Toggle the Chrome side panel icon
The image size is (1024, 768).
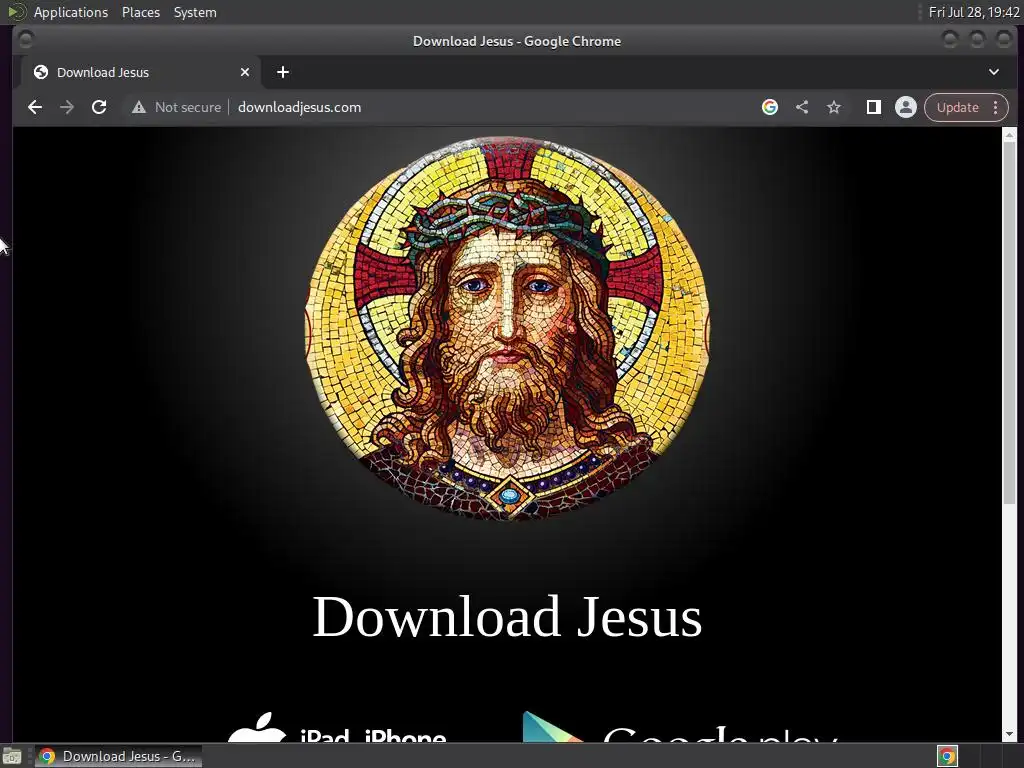(x=873, y=107)
